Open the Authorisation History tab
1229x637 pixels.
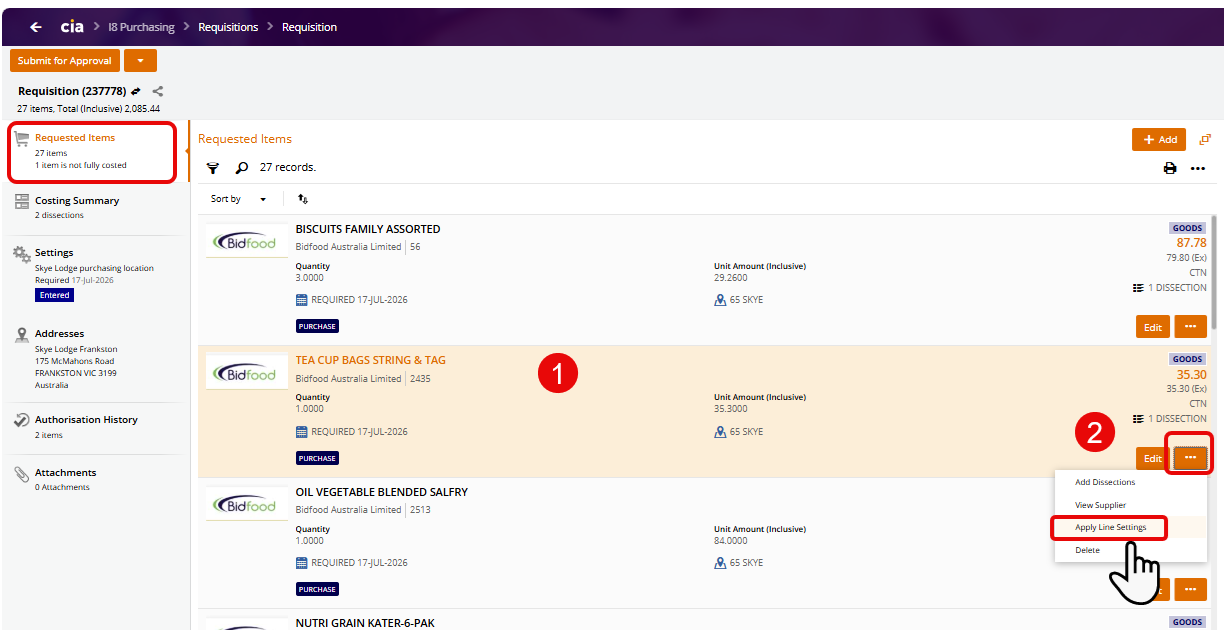[93, 427]
